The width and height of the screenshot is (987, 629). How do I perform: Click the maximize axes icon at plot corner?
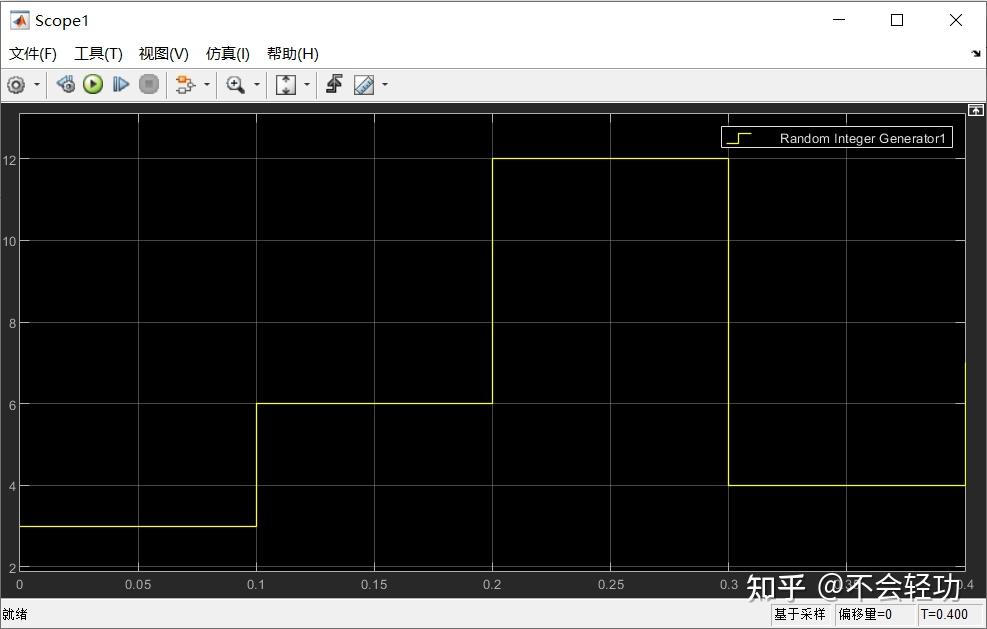(x=975, y=110)
